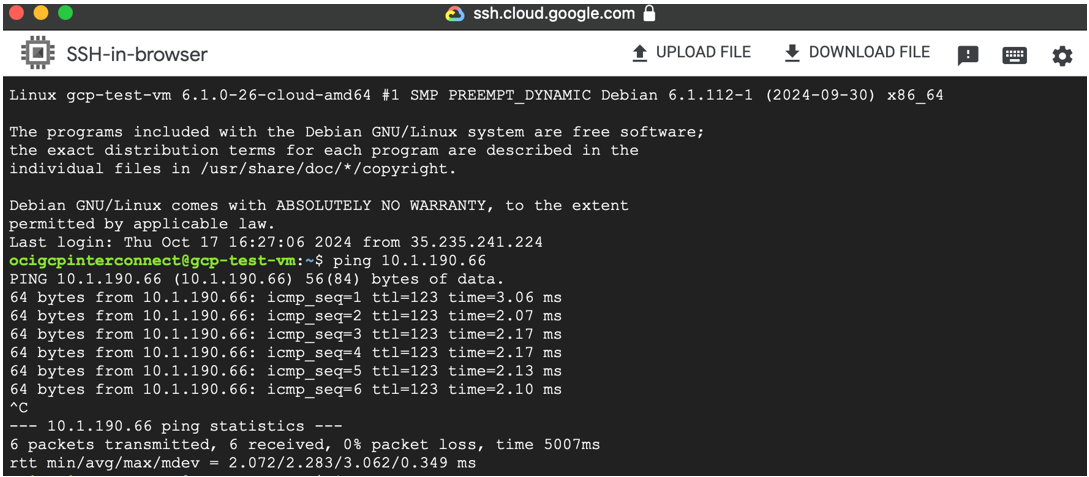This screenshot has height=477, width=1089.
Task: Open the send feedback speech-bubble icon
Action: 968,56
